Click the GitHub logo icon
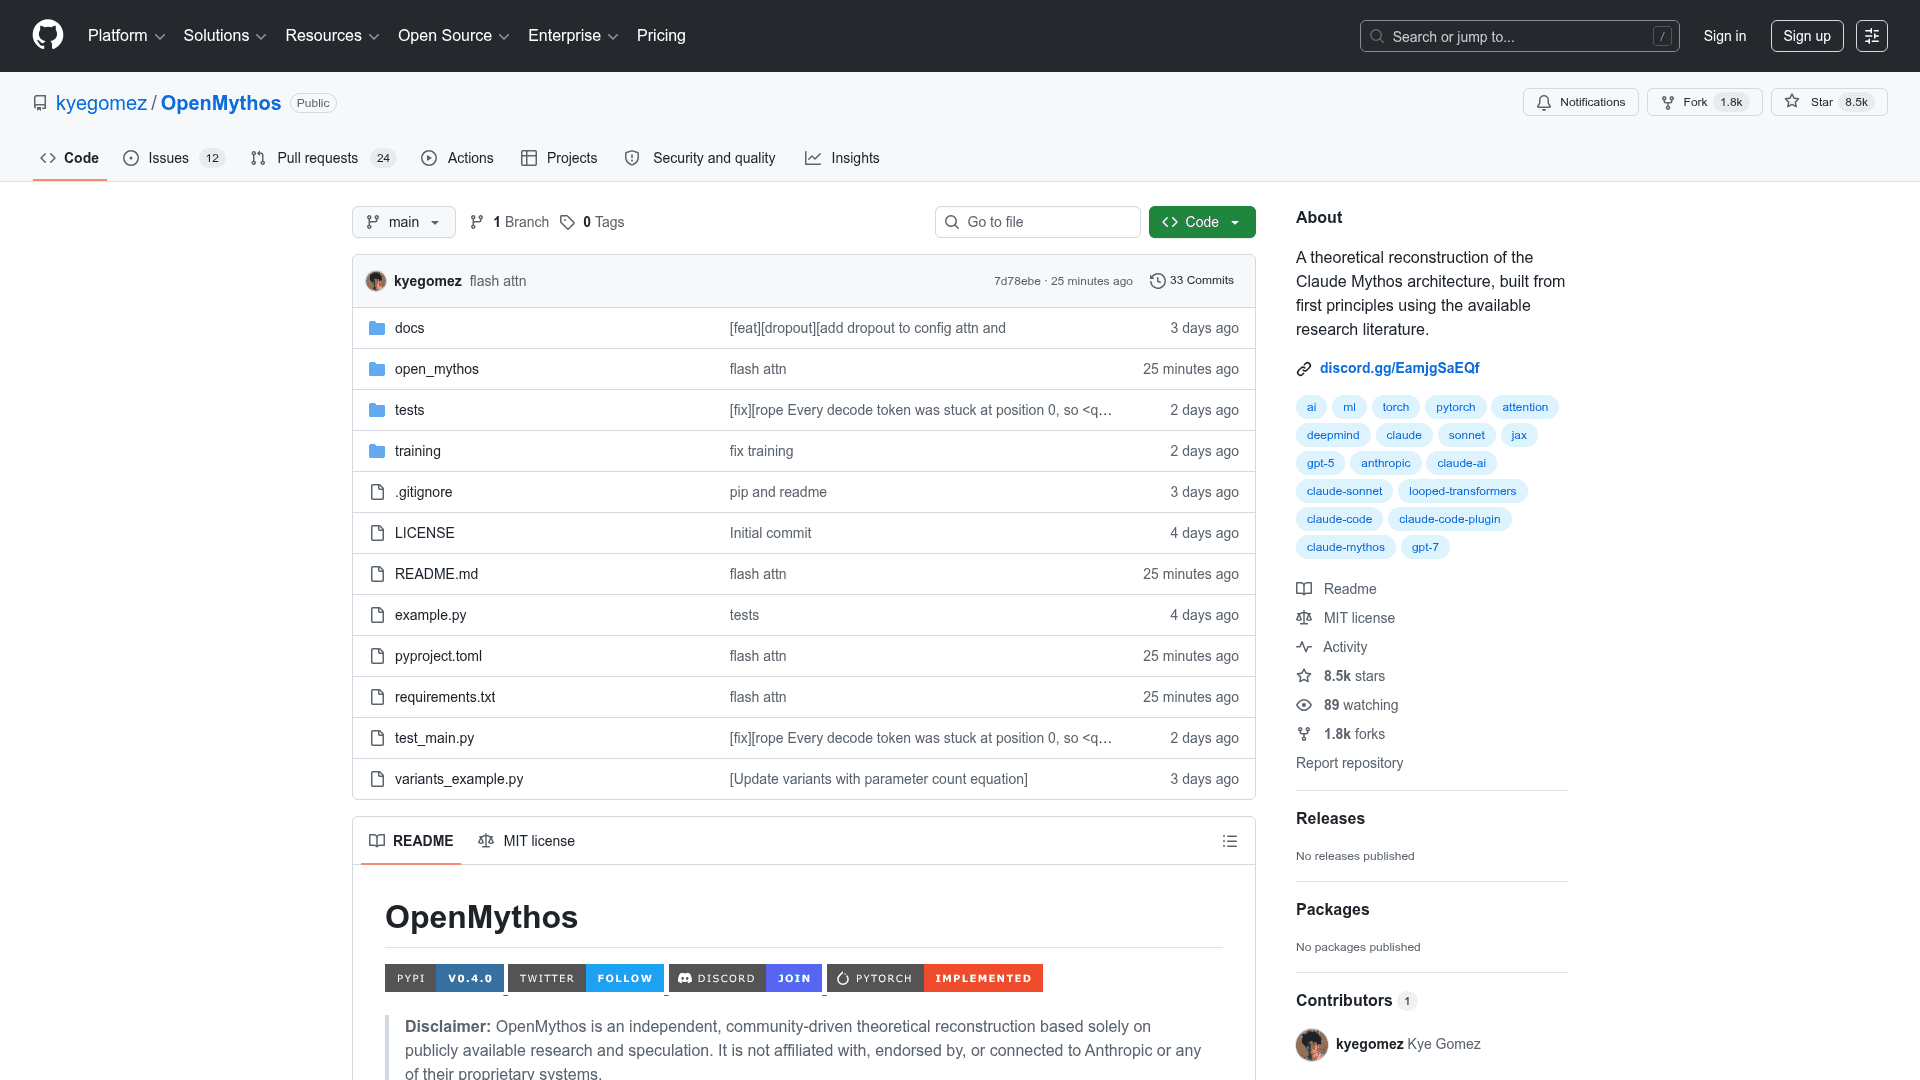This screenshot has height=1080, width=1920. click(x=48, y=35)
